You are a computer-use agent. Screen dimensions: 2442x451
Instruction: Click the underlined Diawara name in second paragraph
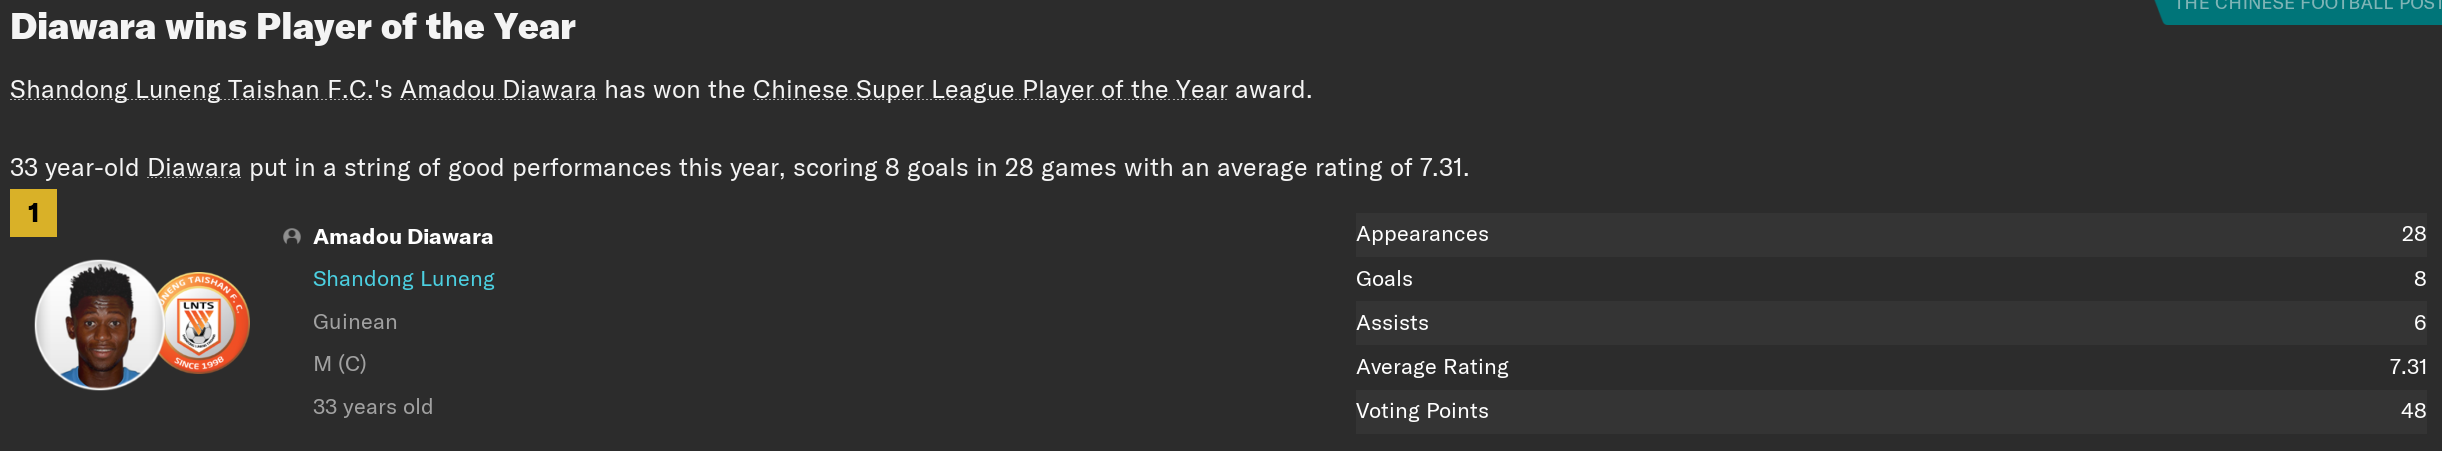tap(194, 168)
